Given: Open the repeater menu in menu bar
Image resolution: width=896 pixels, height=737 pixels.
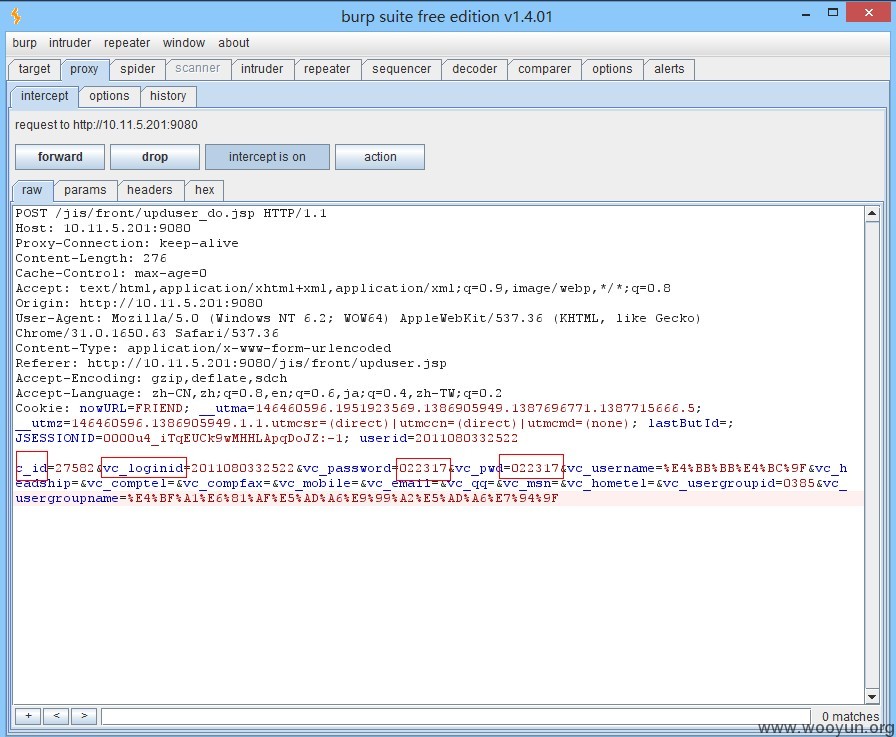Looking at the screenshot, I should tap(127, 43).
